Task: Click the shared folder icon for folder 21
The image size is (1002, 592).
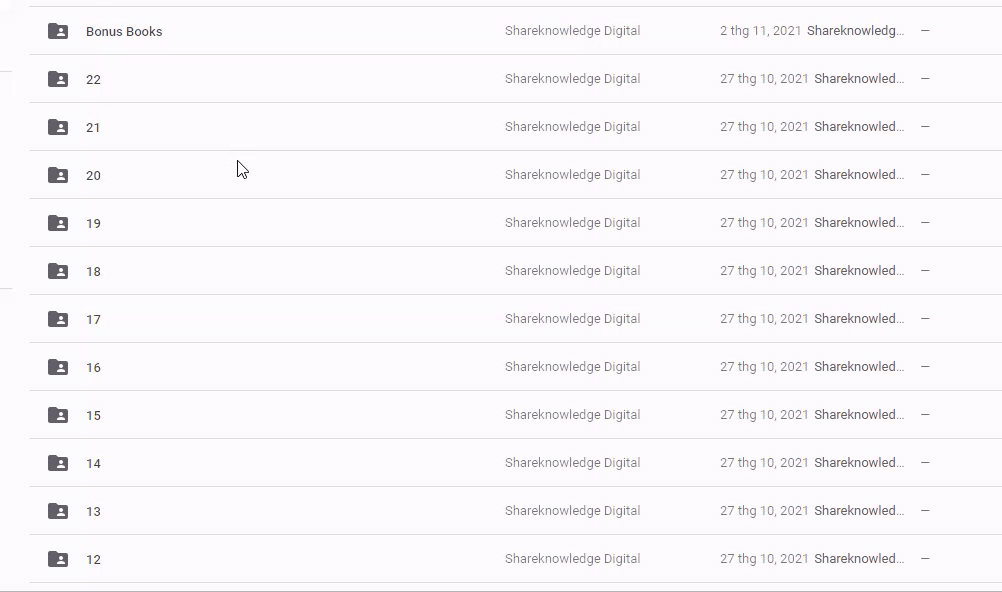Action: point(58,127)
